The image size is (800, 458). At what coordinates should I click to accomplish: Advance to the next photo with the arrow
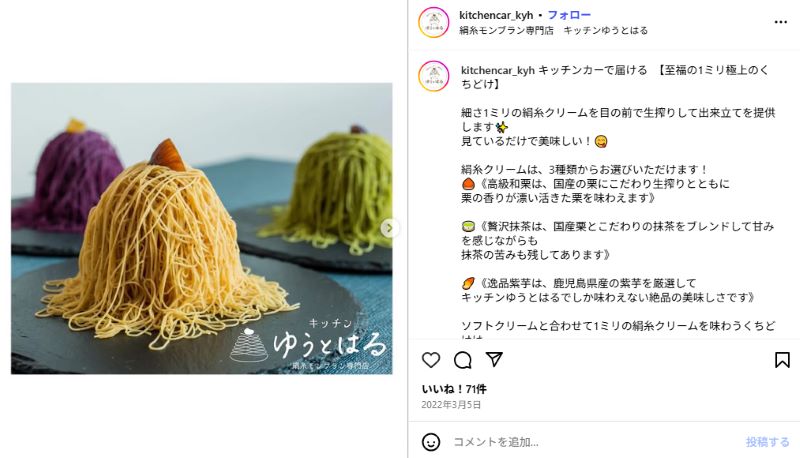click(389, 228)
